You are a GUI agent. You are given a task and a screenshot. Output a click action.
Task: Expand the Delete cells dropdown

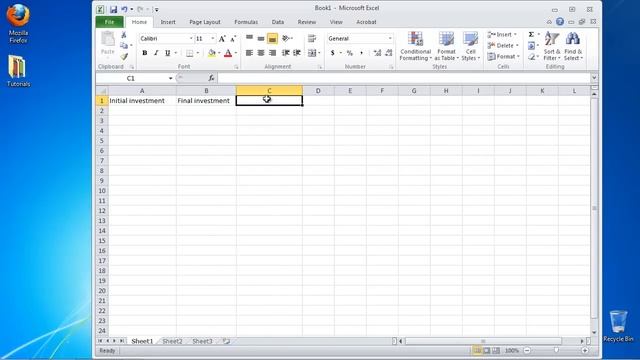pos(517,46)
